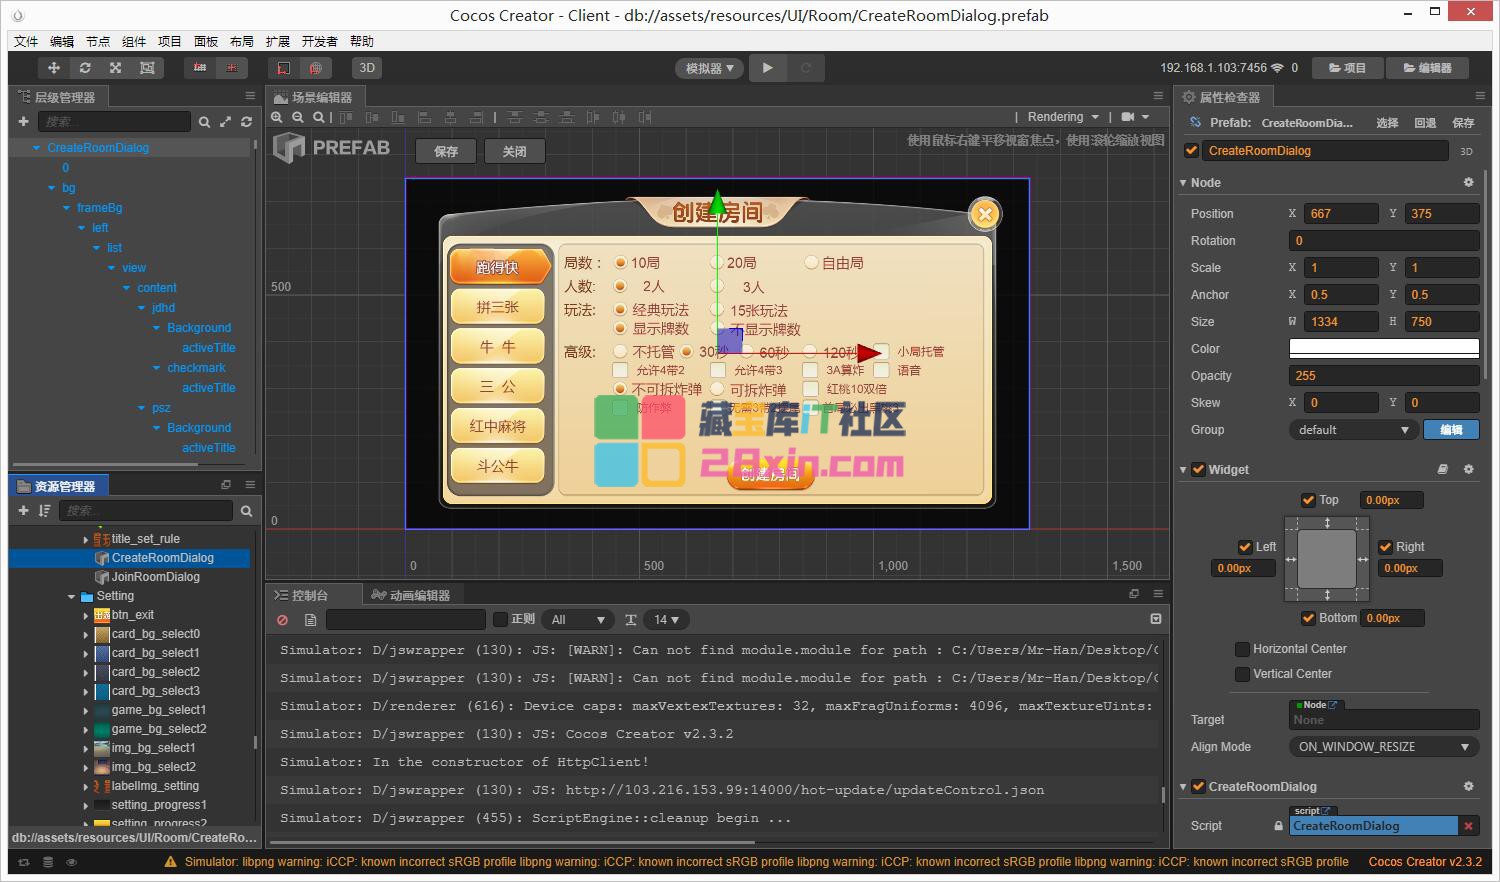The image size is (1500, 882).
Task: Click the scene zoom-in magnifier icon
Action: (x=277, y=117)
